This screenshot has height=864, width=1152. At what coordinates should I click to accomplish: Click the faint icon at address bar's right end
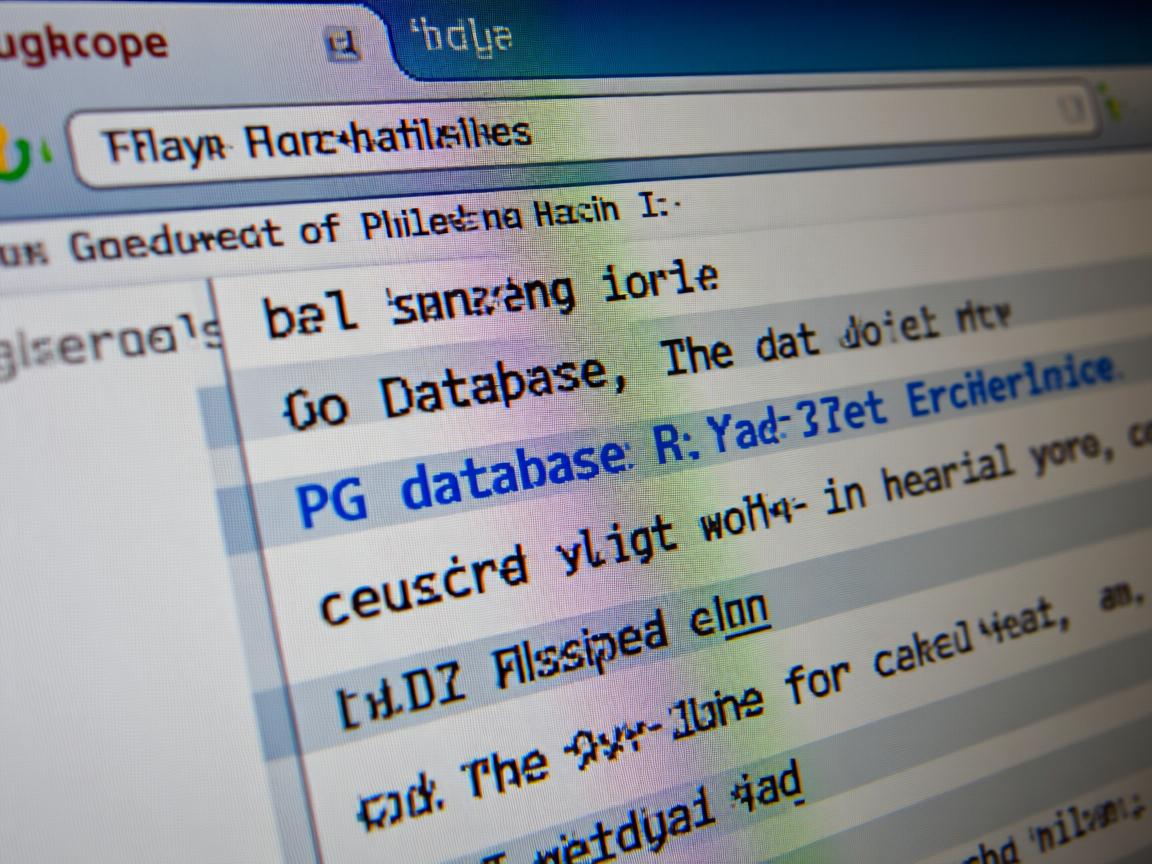(1077, 109)
